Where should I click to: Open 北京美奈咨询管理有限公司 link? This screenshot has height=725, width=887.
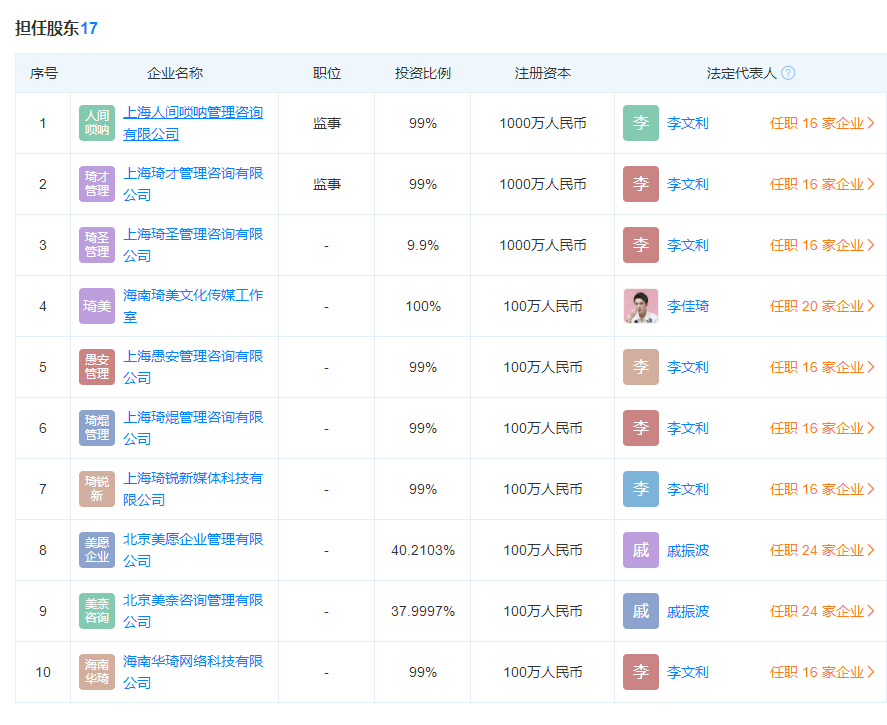point(192,611)
